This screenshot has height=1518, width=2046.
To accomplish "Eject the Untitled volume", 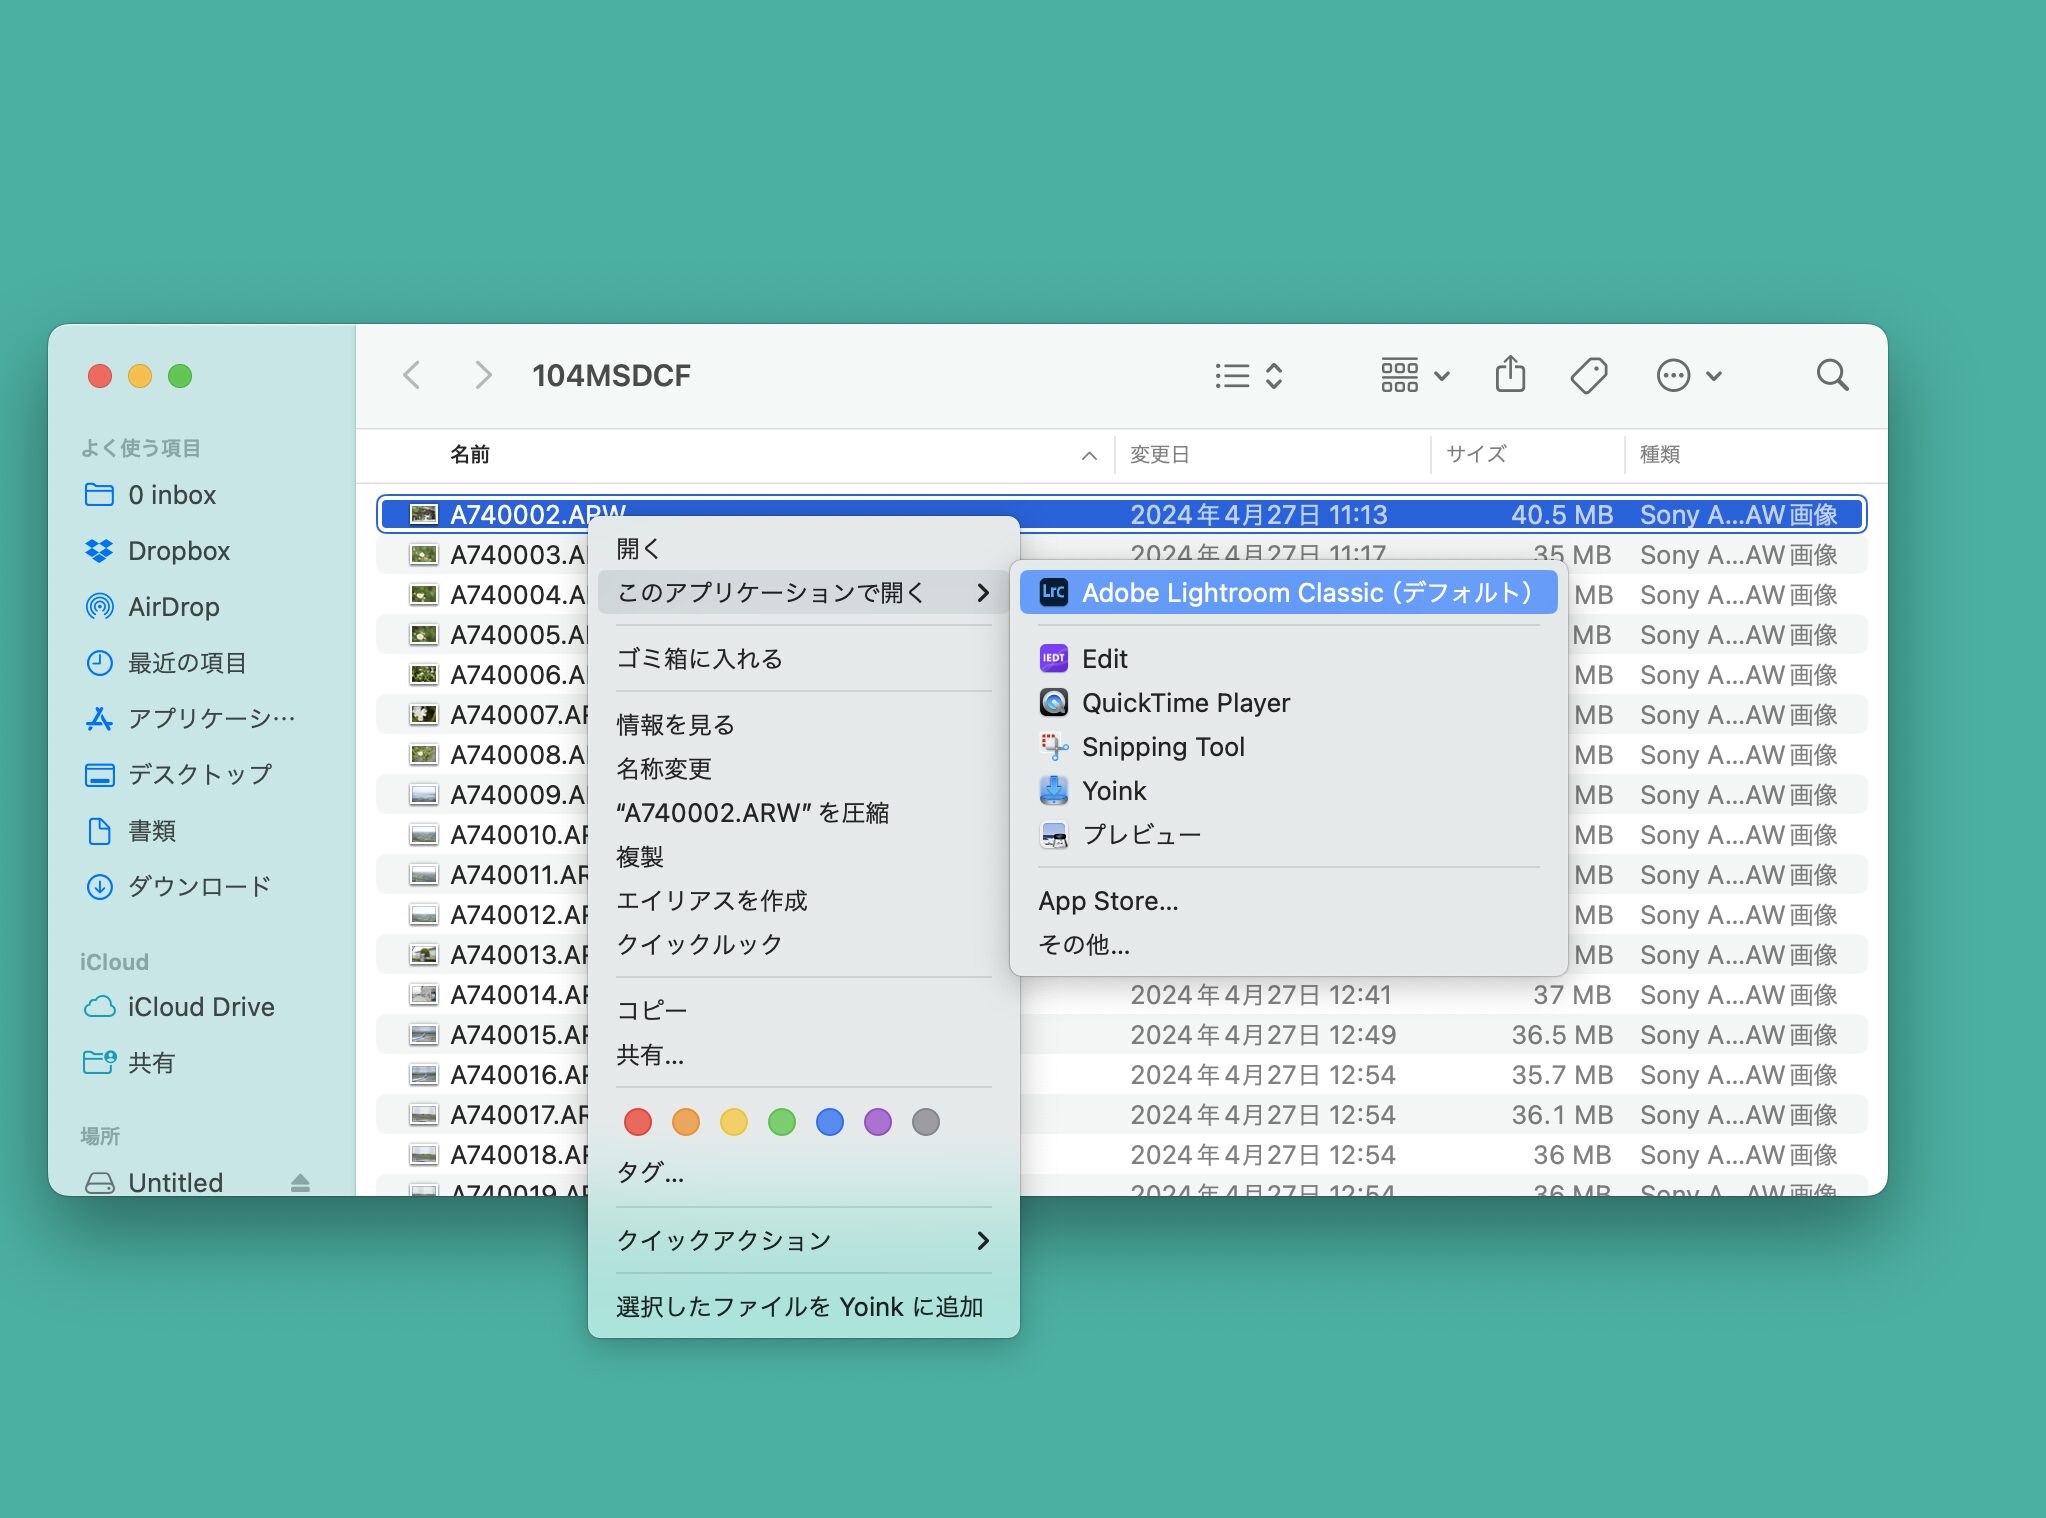I will click(x=300, y=1183).
